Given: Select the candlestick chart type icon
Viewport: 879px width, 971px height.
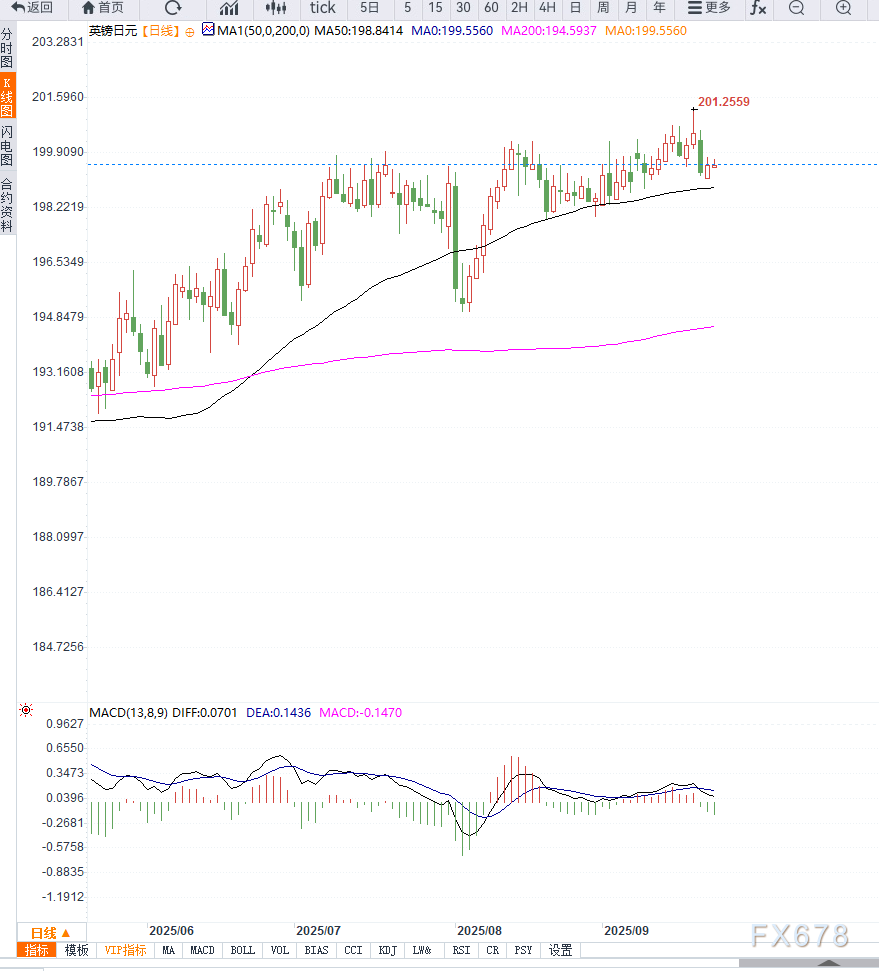Looking at the screenshot, I should pyautogui.click(x=276, y=8).
